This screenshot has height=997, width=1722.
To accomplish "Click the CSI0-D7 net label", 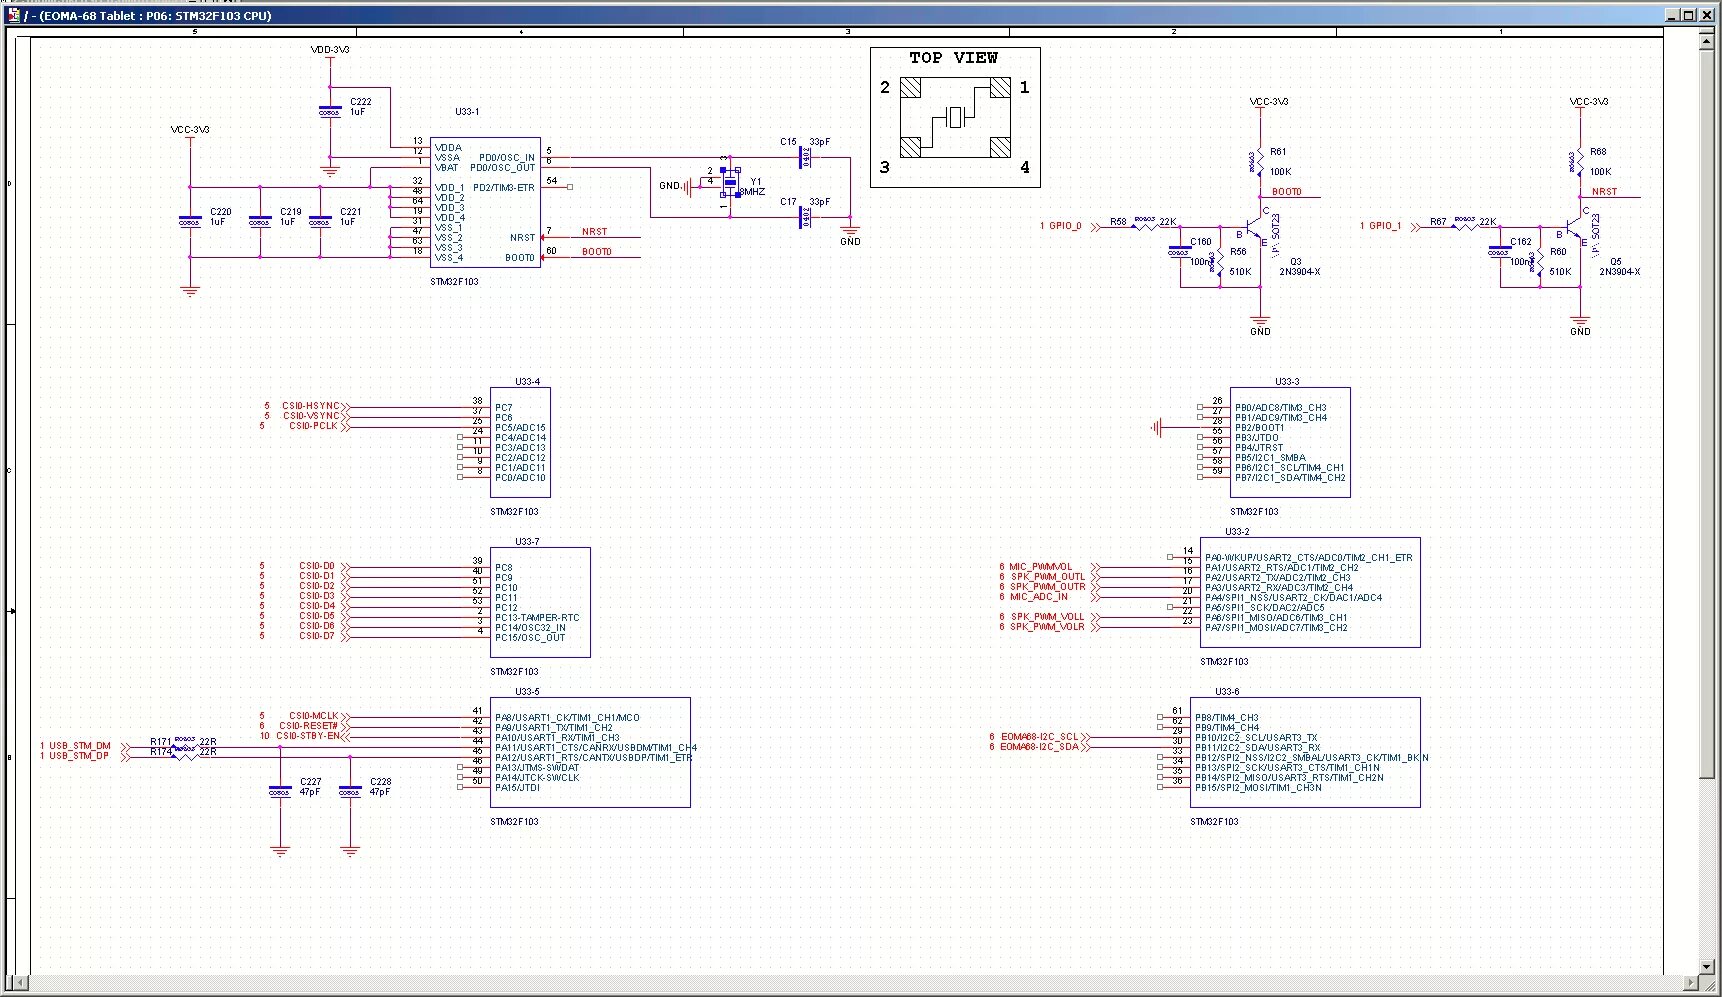I will tap(317, 636).
